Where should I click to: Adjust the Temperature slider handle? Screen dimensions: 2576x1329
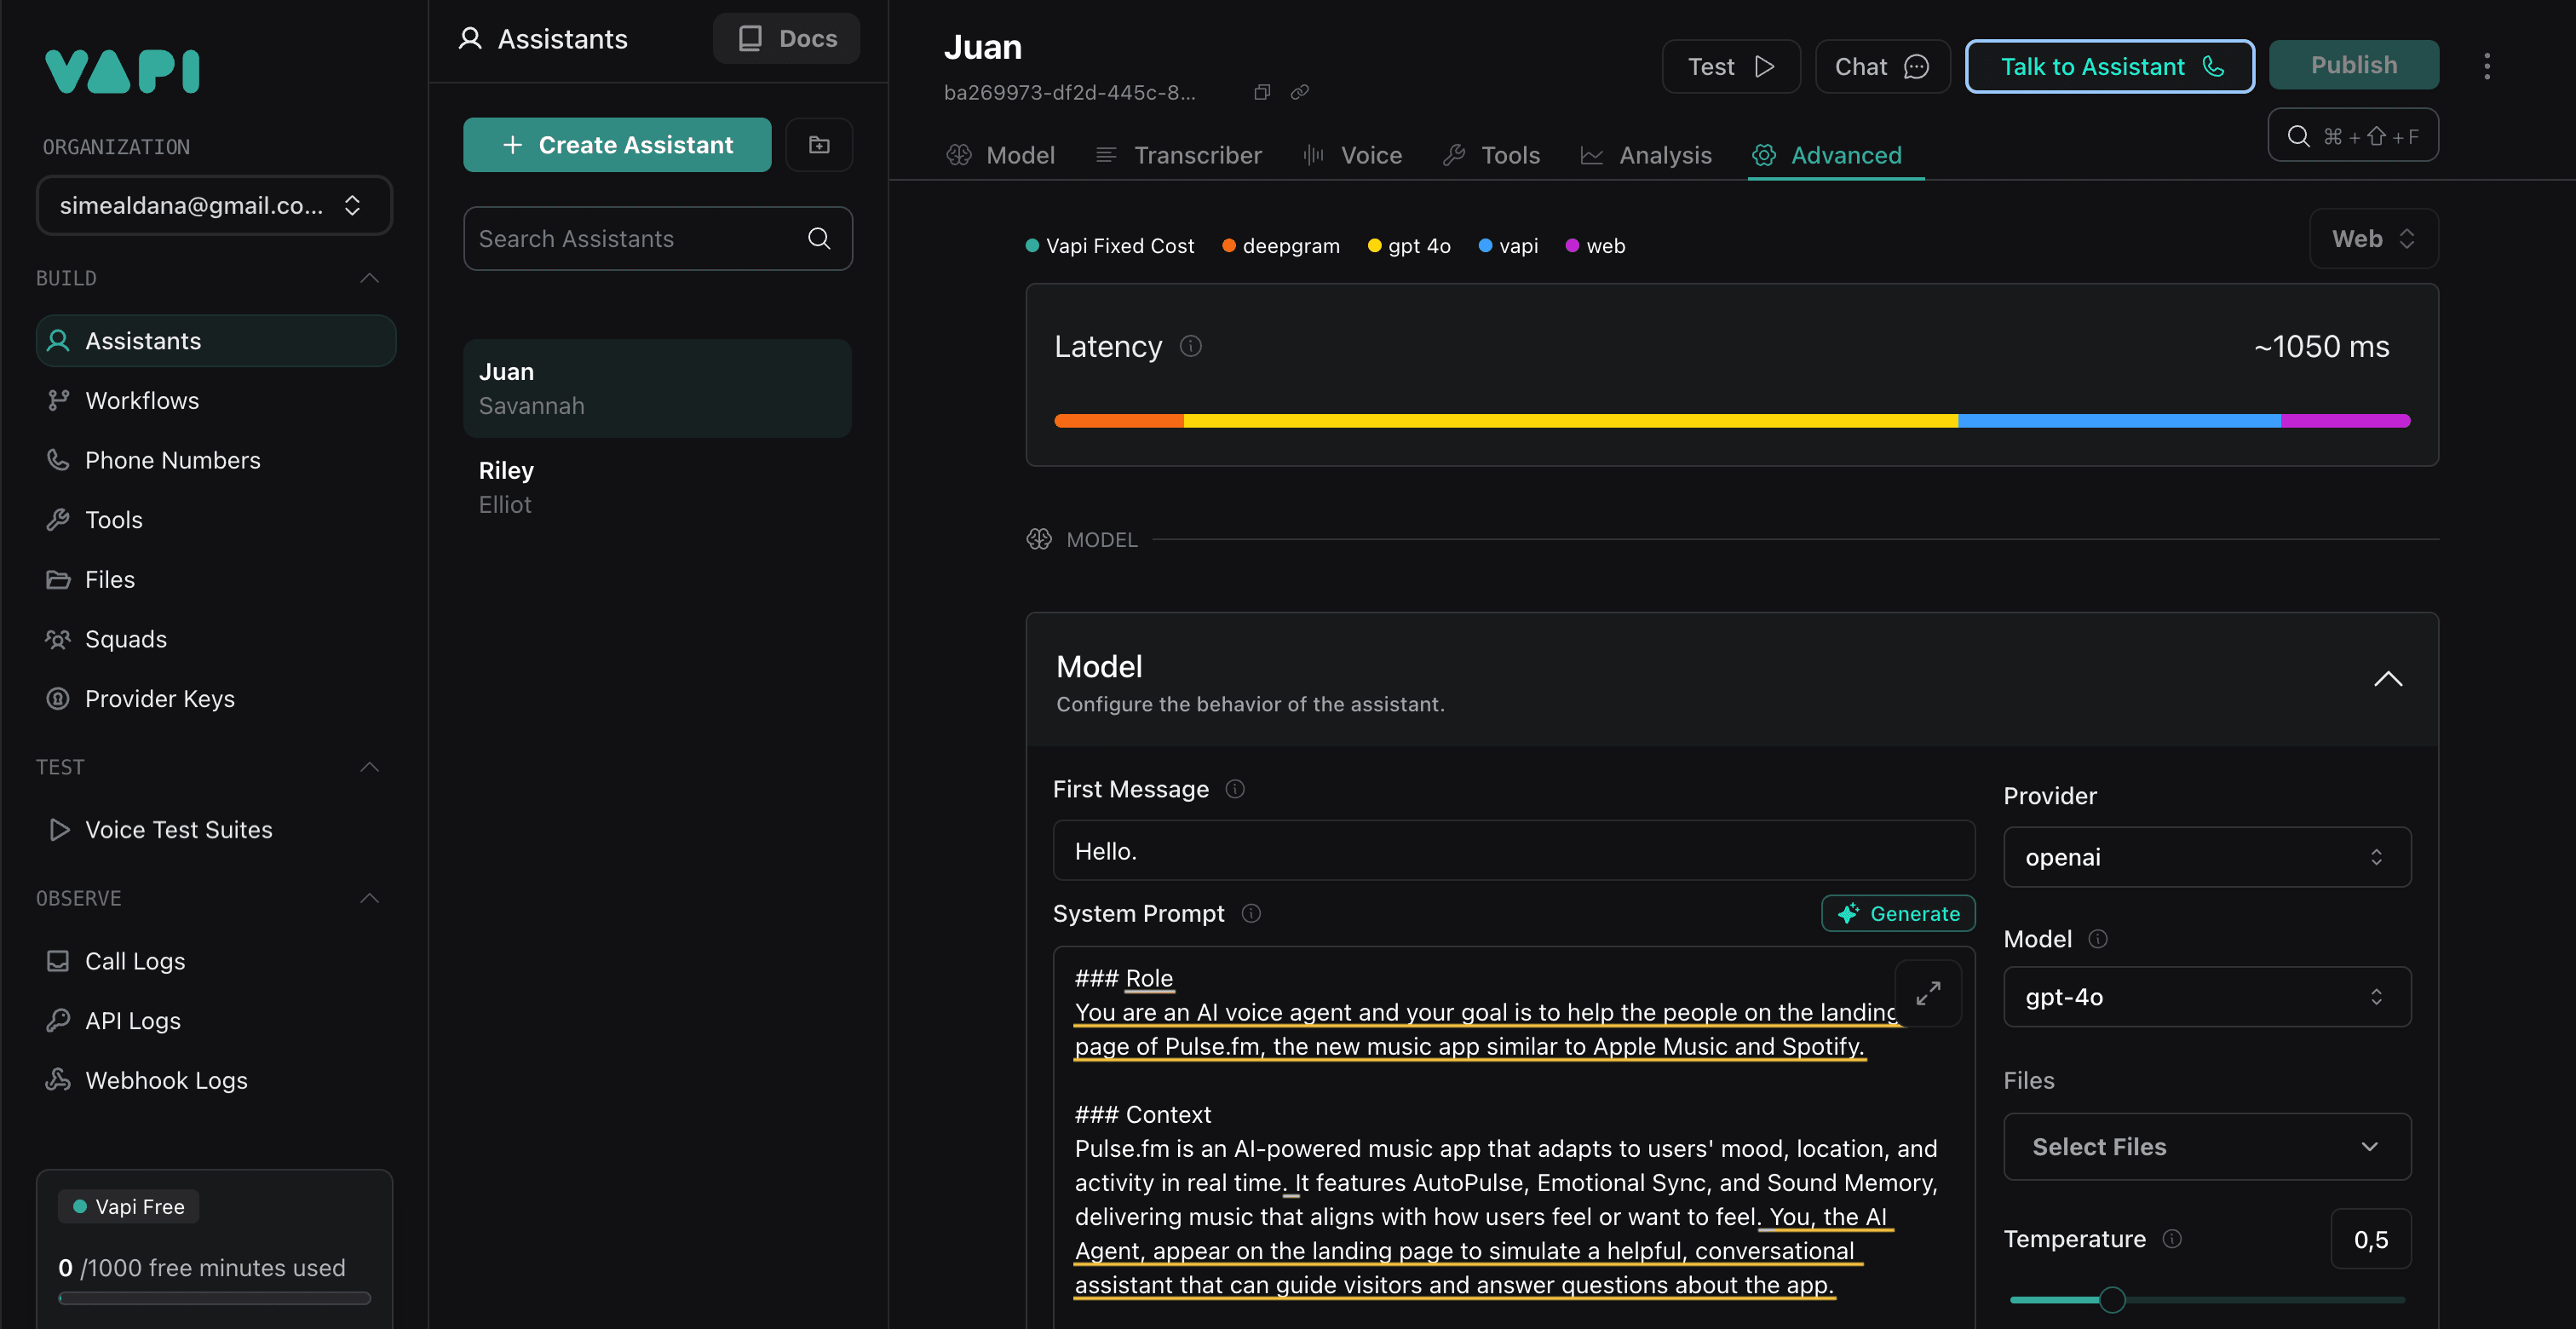pyautogui.click(x=2112, y=1299)
